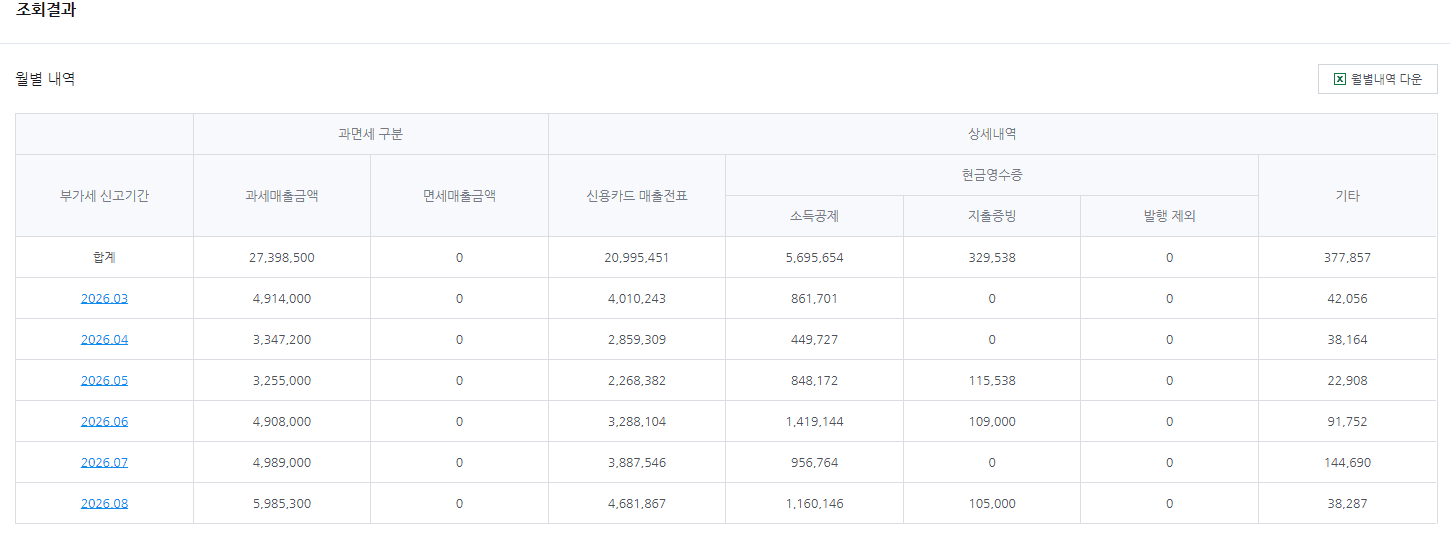Select total 소득공제 value 5,695,654
The width and height of the screenshot is (1450, 535).
tap(814, 257)
